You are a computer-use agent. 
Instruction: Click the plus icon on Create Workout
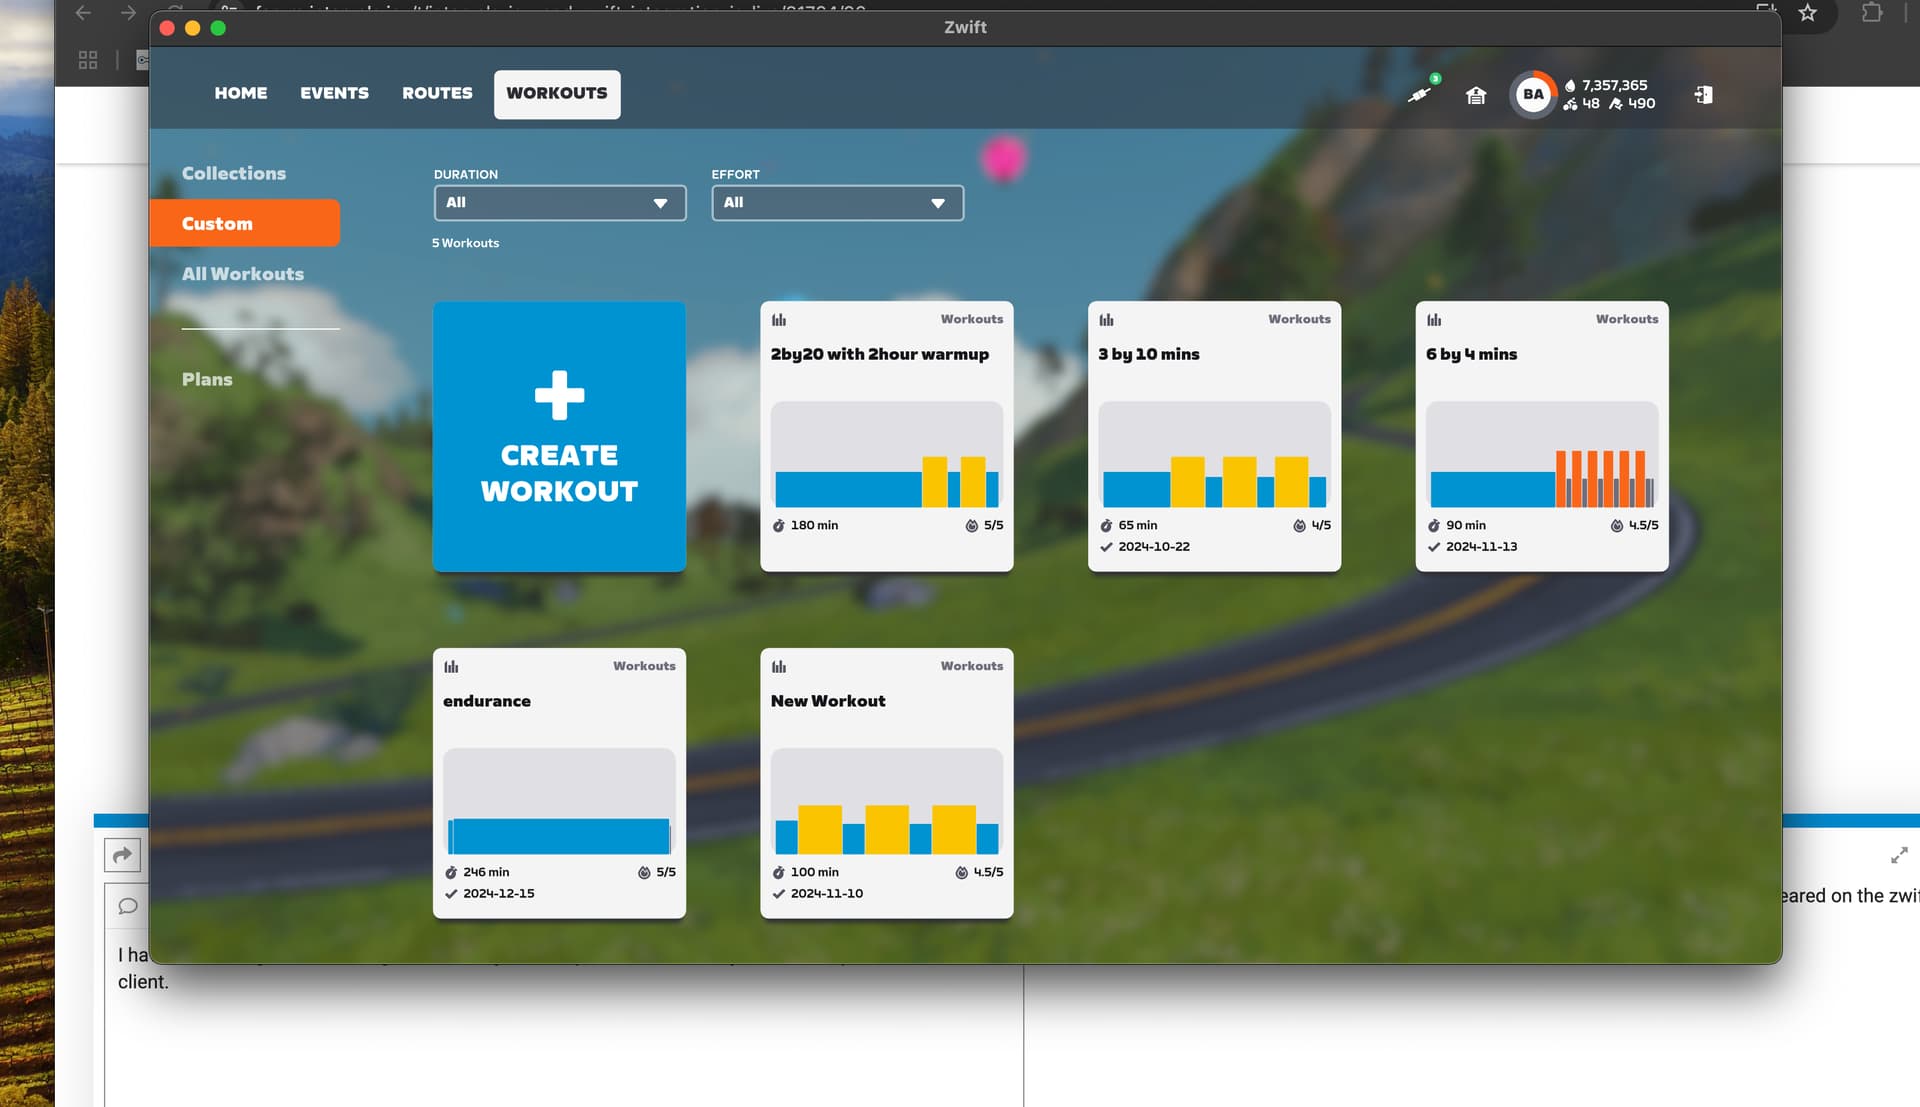[559, 395]
